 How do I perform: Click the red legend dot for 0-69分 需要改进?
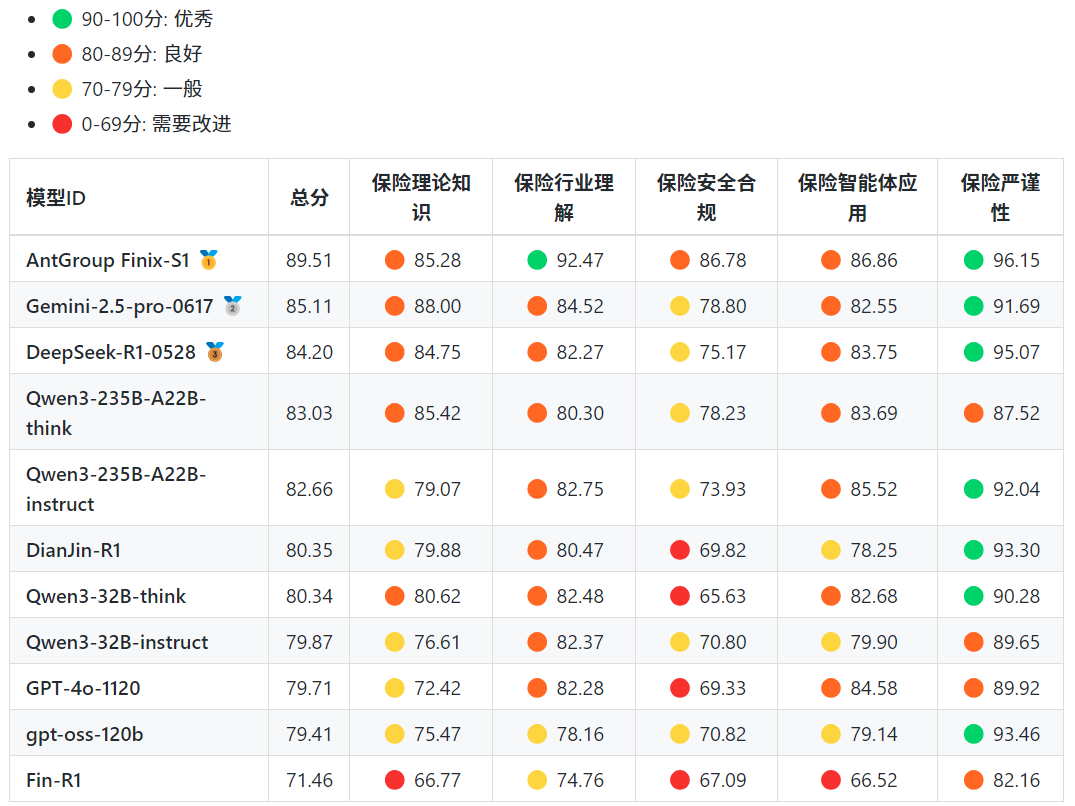click(x=63, y=124)
